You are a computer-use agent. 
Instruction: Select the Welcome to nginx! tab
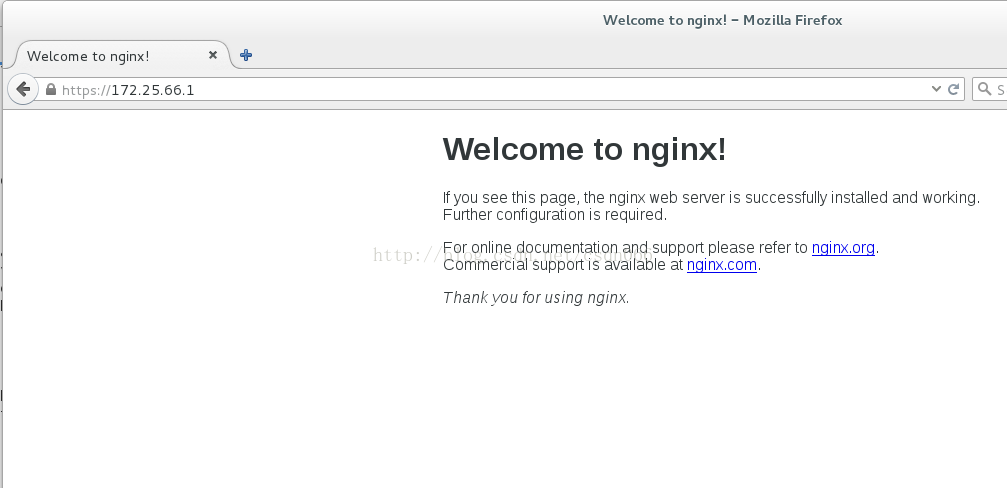click(x=121, y=55)
